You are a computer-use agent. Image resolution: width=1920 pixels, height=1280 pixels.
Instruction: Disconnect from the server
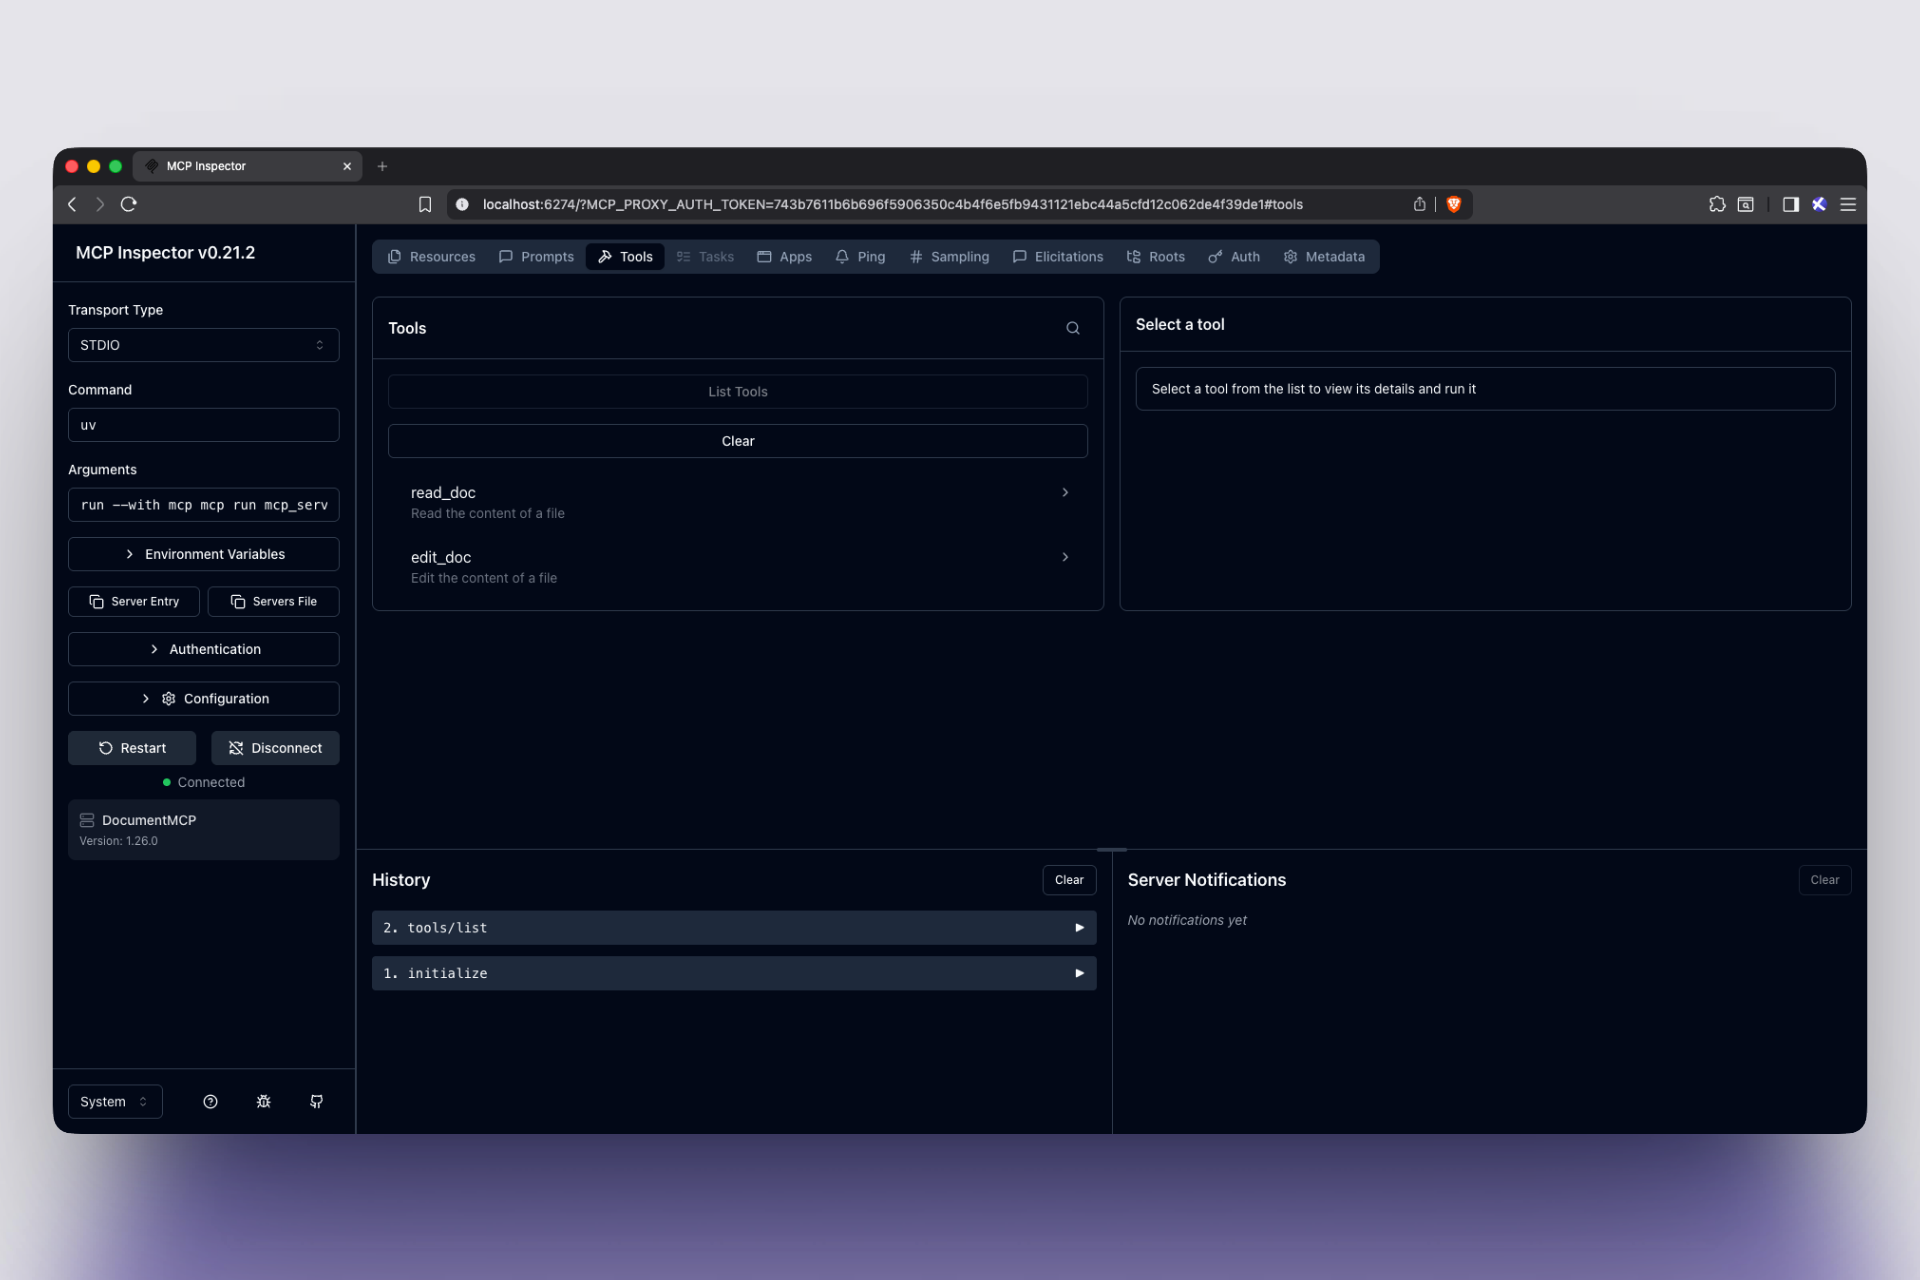[x=275, y=748]
